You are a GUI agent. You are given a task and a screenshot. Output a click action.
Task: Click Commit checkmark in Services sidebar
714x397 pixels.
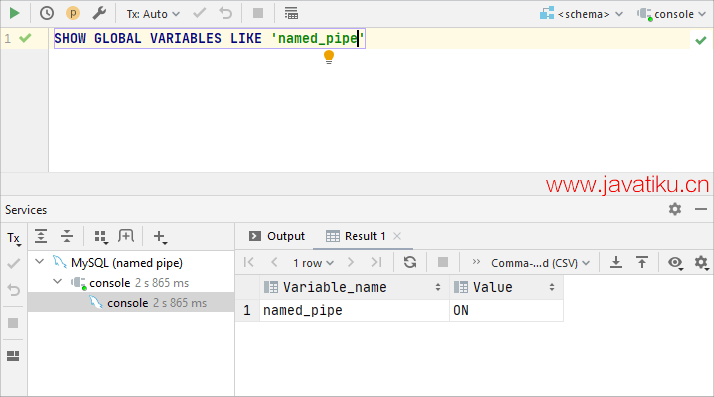[14, 263]
